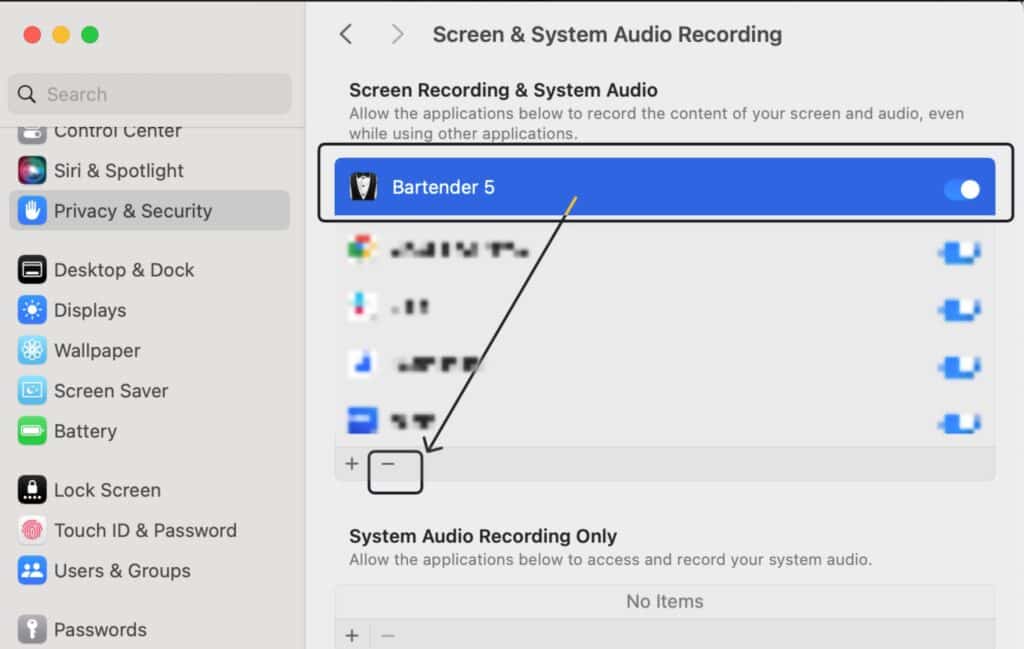Click the green Battery icon

(x=32, y=431)
